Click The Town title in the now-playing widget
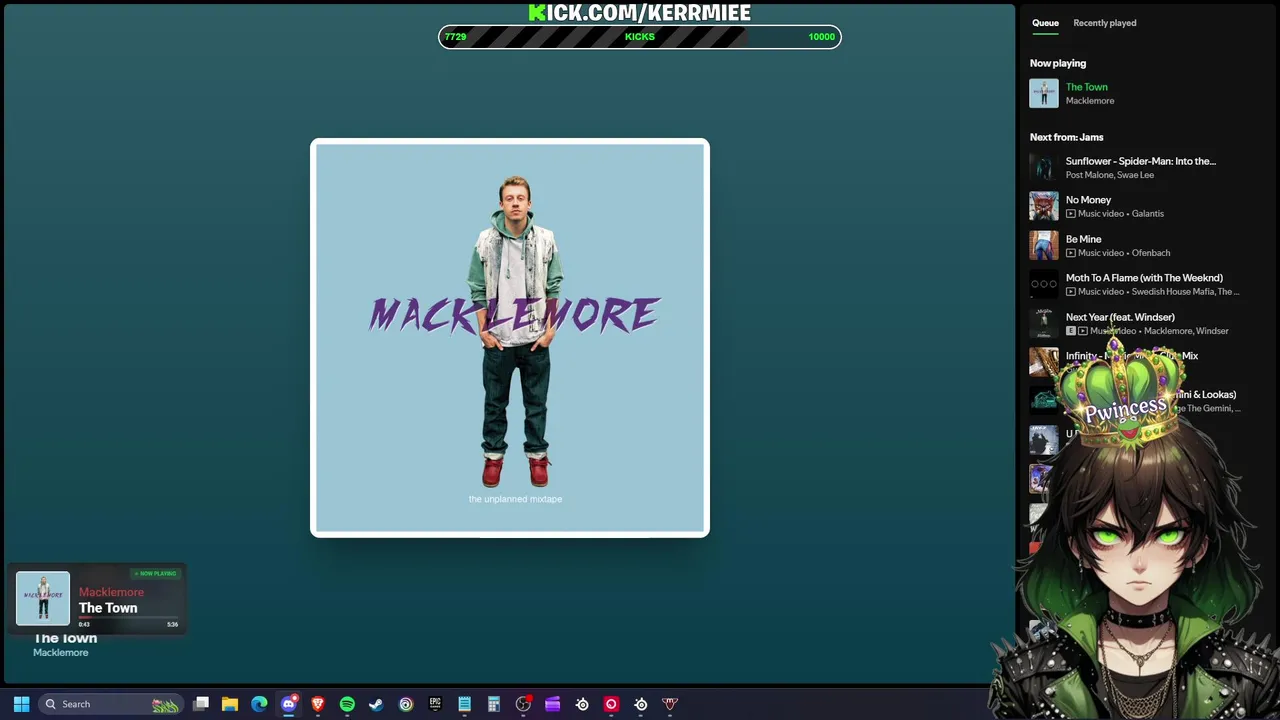1280x720 pixels. click(x=108, y=608)
